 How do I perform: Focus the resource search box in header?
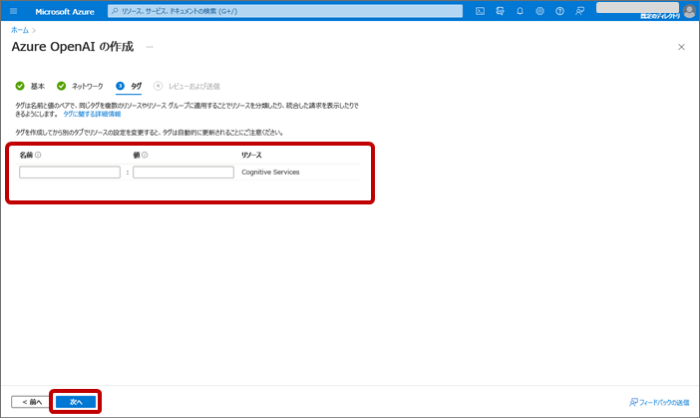tap(285, 11)
